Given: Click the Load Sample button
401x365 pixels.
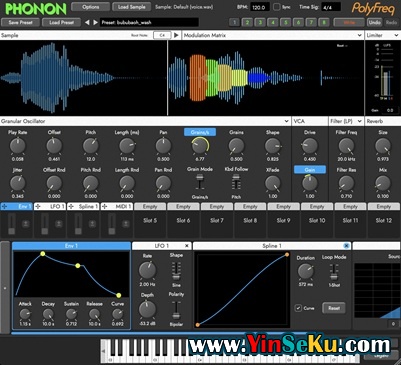Looking at the screenshot, I should tap(131, 7).
